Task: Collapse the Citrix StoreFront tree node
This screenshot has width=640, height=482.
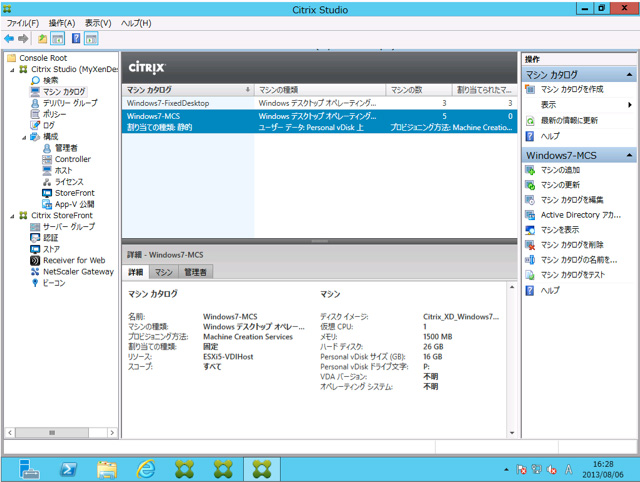Action: [x=12, y=216]
